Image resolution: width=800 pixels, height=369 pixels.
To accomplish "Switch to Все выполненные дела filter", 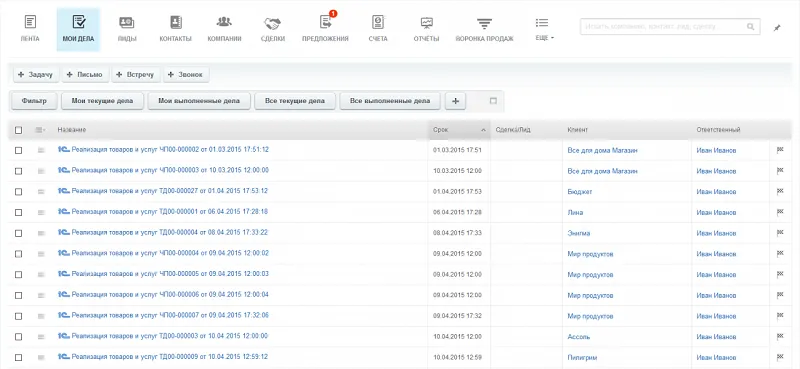I will pos(390,101).
